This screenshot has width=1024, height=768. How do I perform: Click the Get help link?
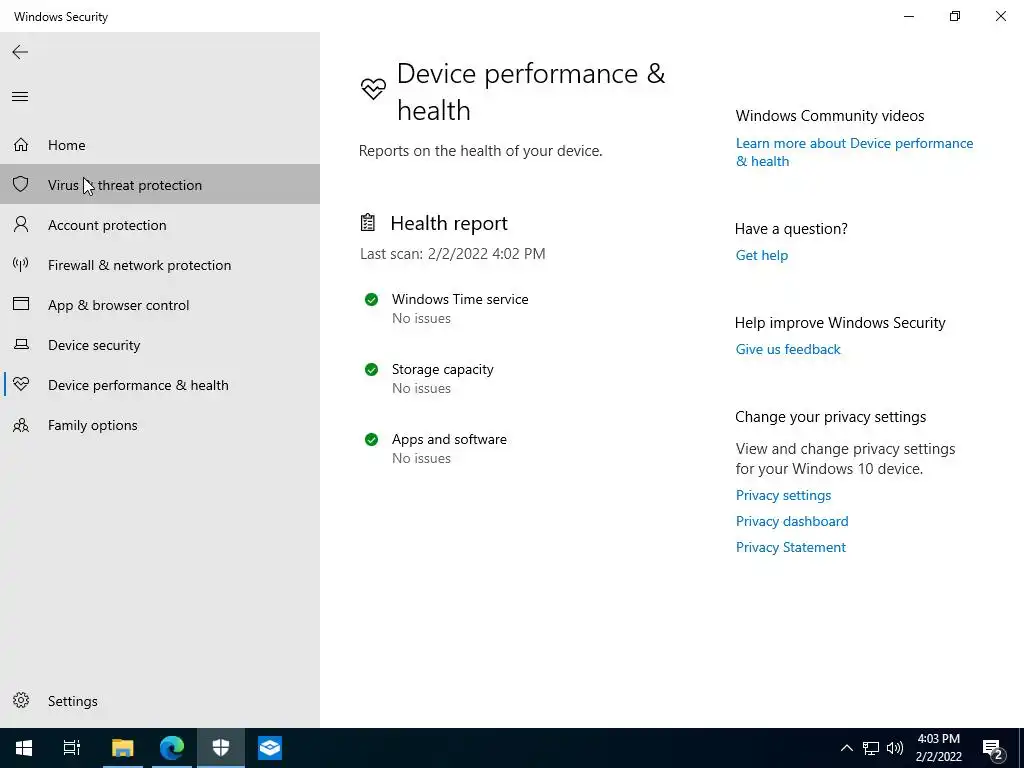761,255
